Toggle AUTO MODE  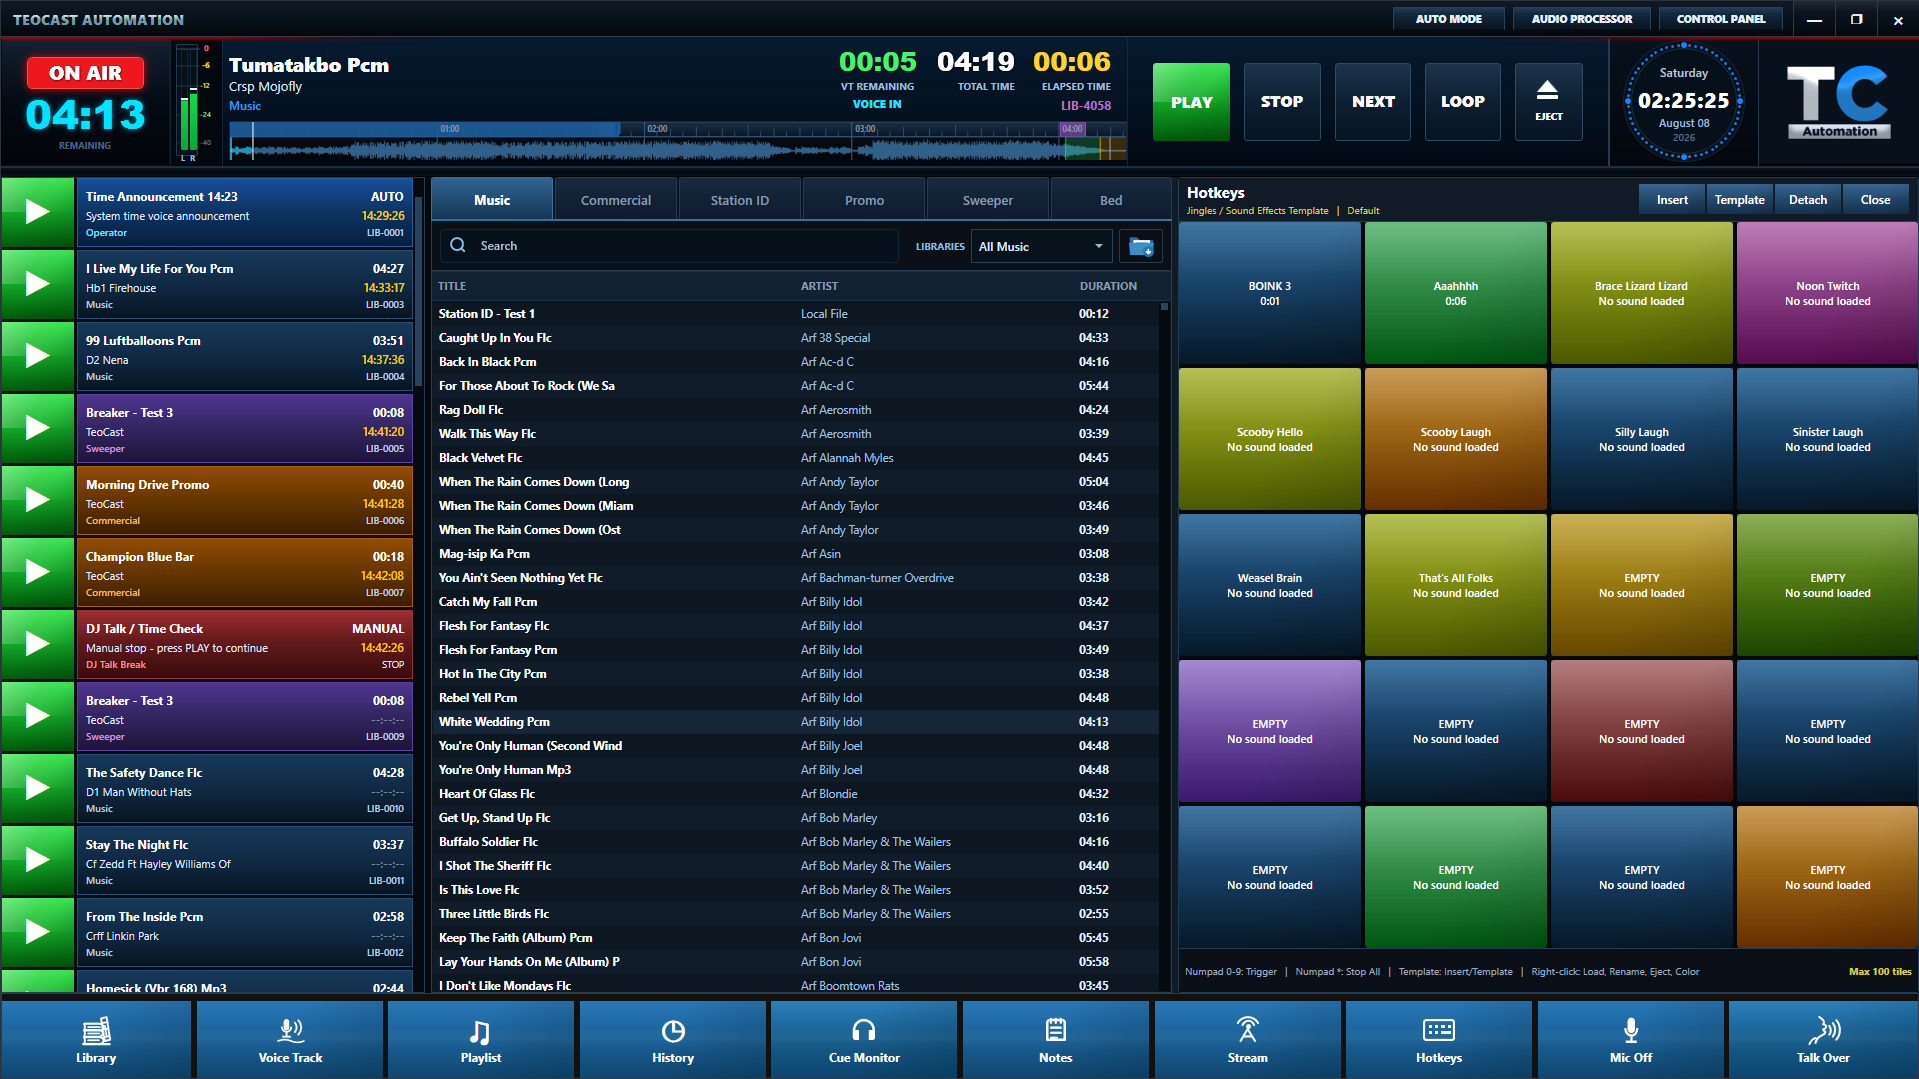coord(1448,19)
